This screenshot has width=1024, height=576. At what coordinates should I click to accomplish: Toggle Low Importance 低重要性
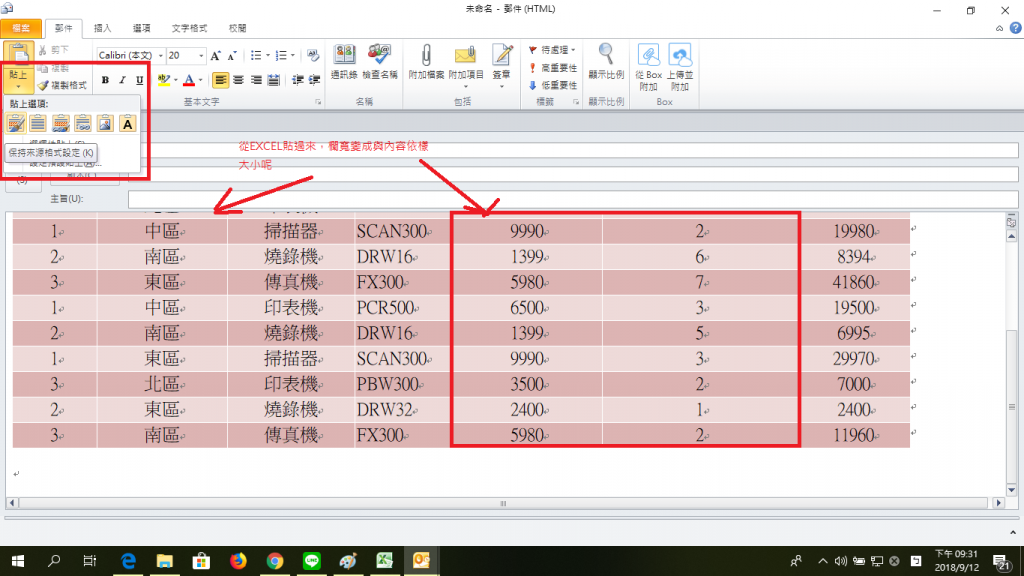tap(553, 85)
